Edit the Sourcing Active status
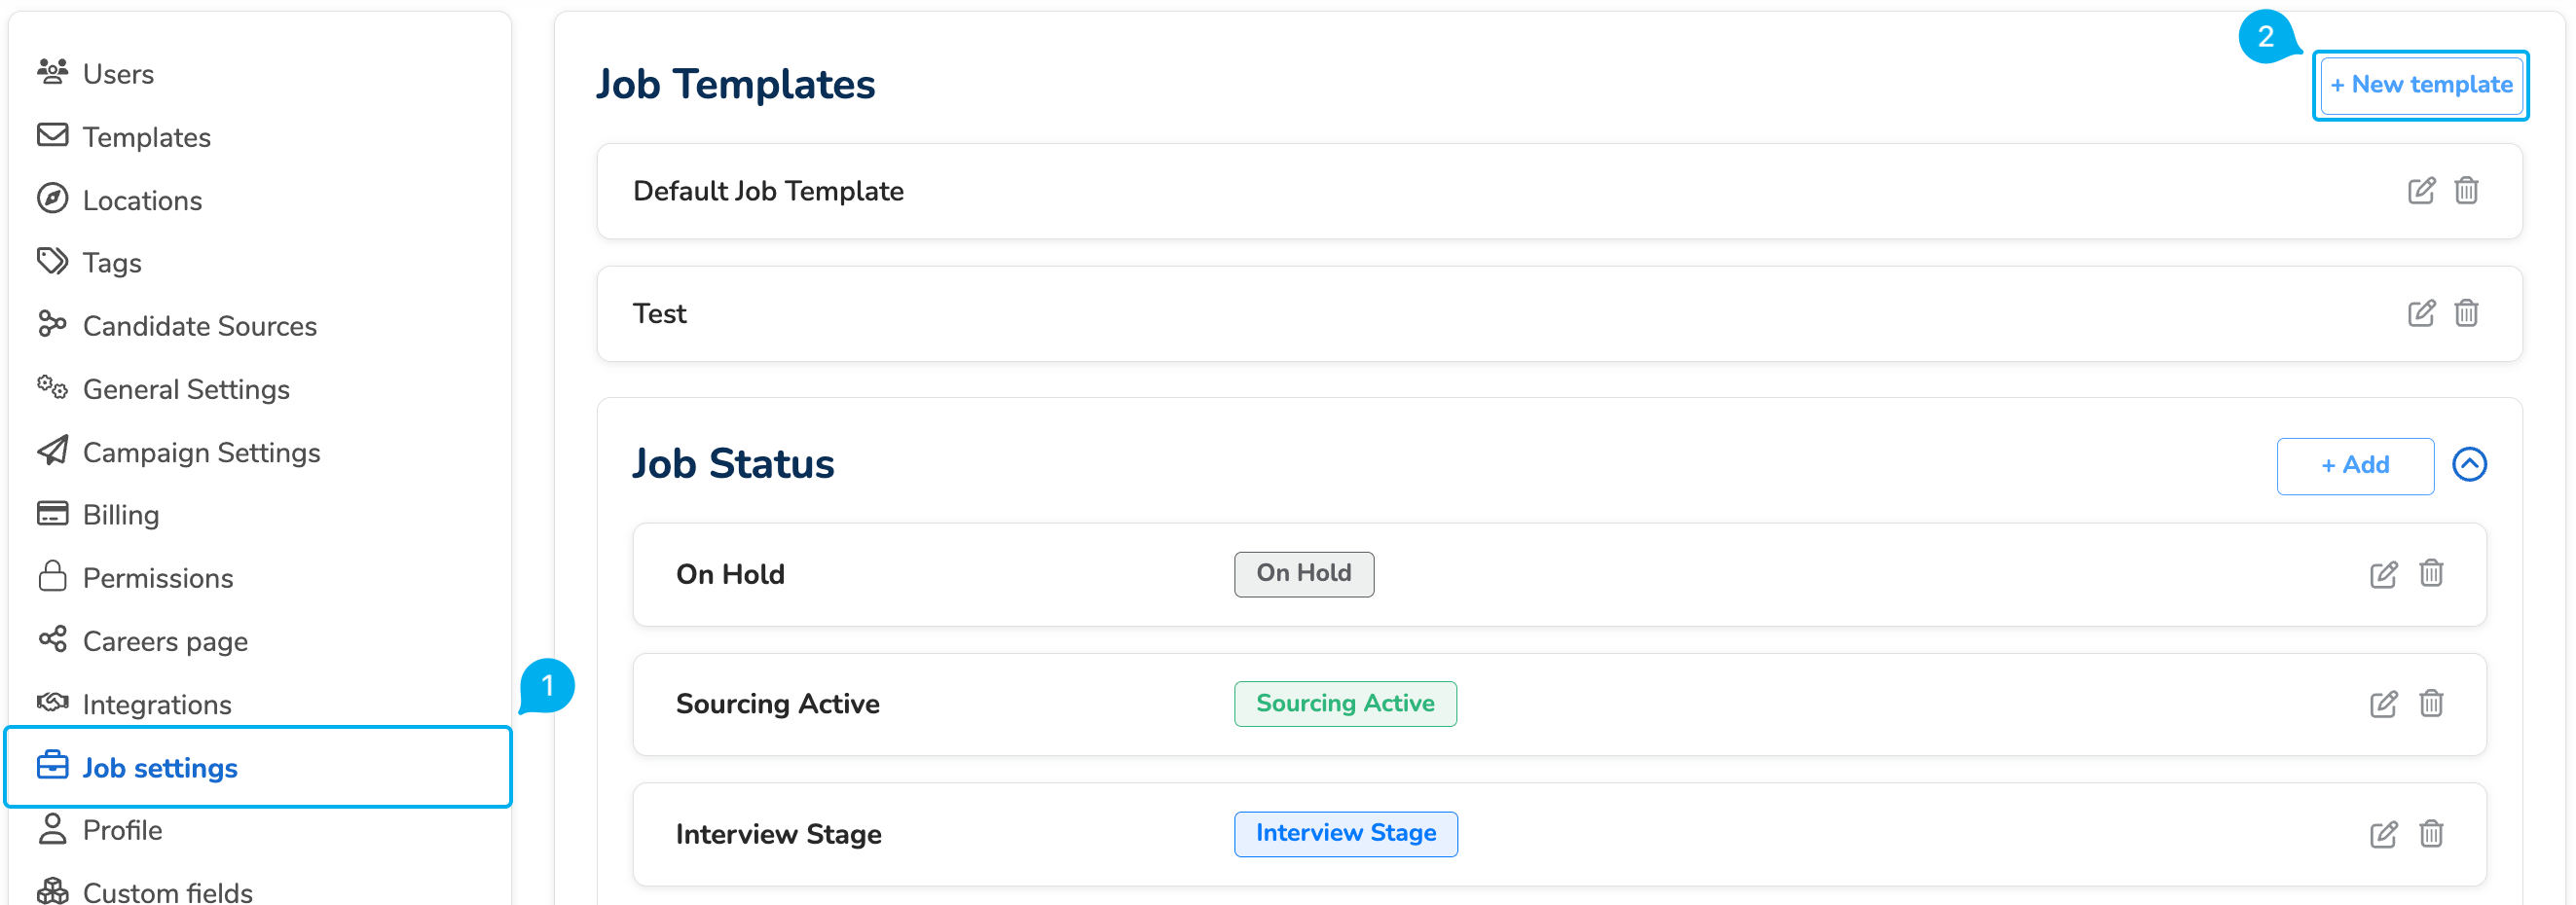The width and height of the screenshot is (2576, 905). pos(2383,704)
